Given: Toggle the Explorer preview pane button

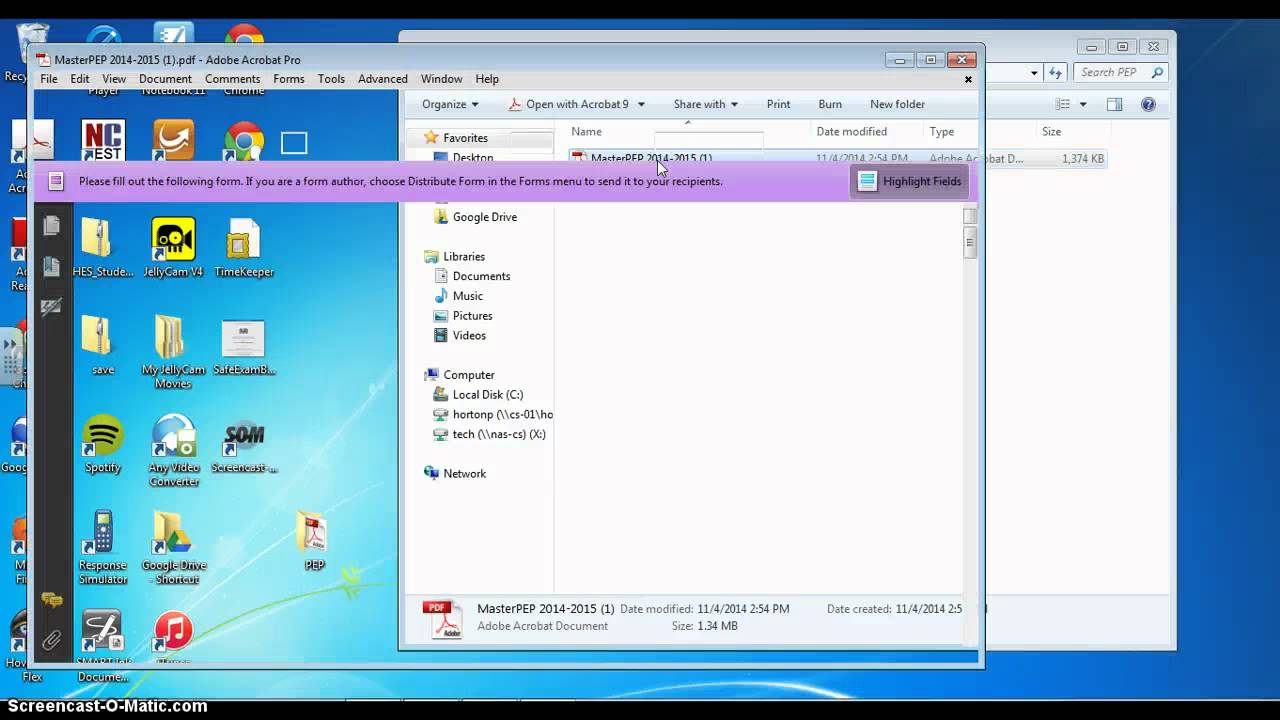Looking at the screenshot, I should [x=1114, y=104].
